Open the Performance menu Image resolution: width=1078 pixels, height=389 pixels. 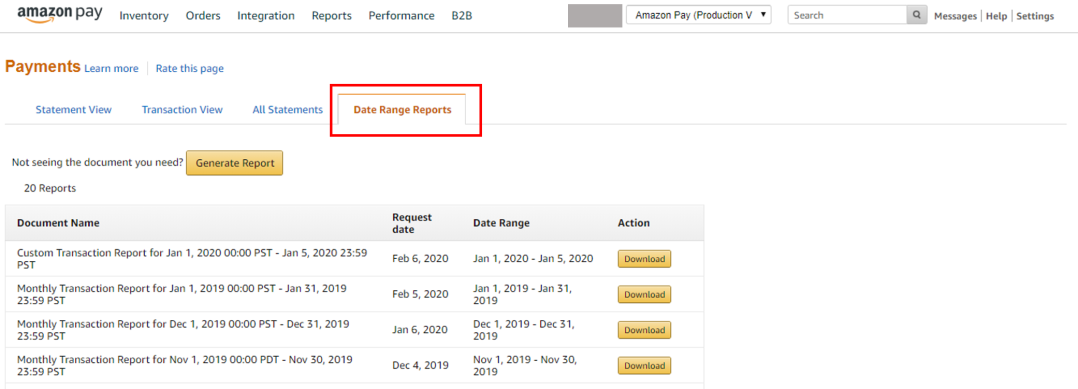click(402, 16)
